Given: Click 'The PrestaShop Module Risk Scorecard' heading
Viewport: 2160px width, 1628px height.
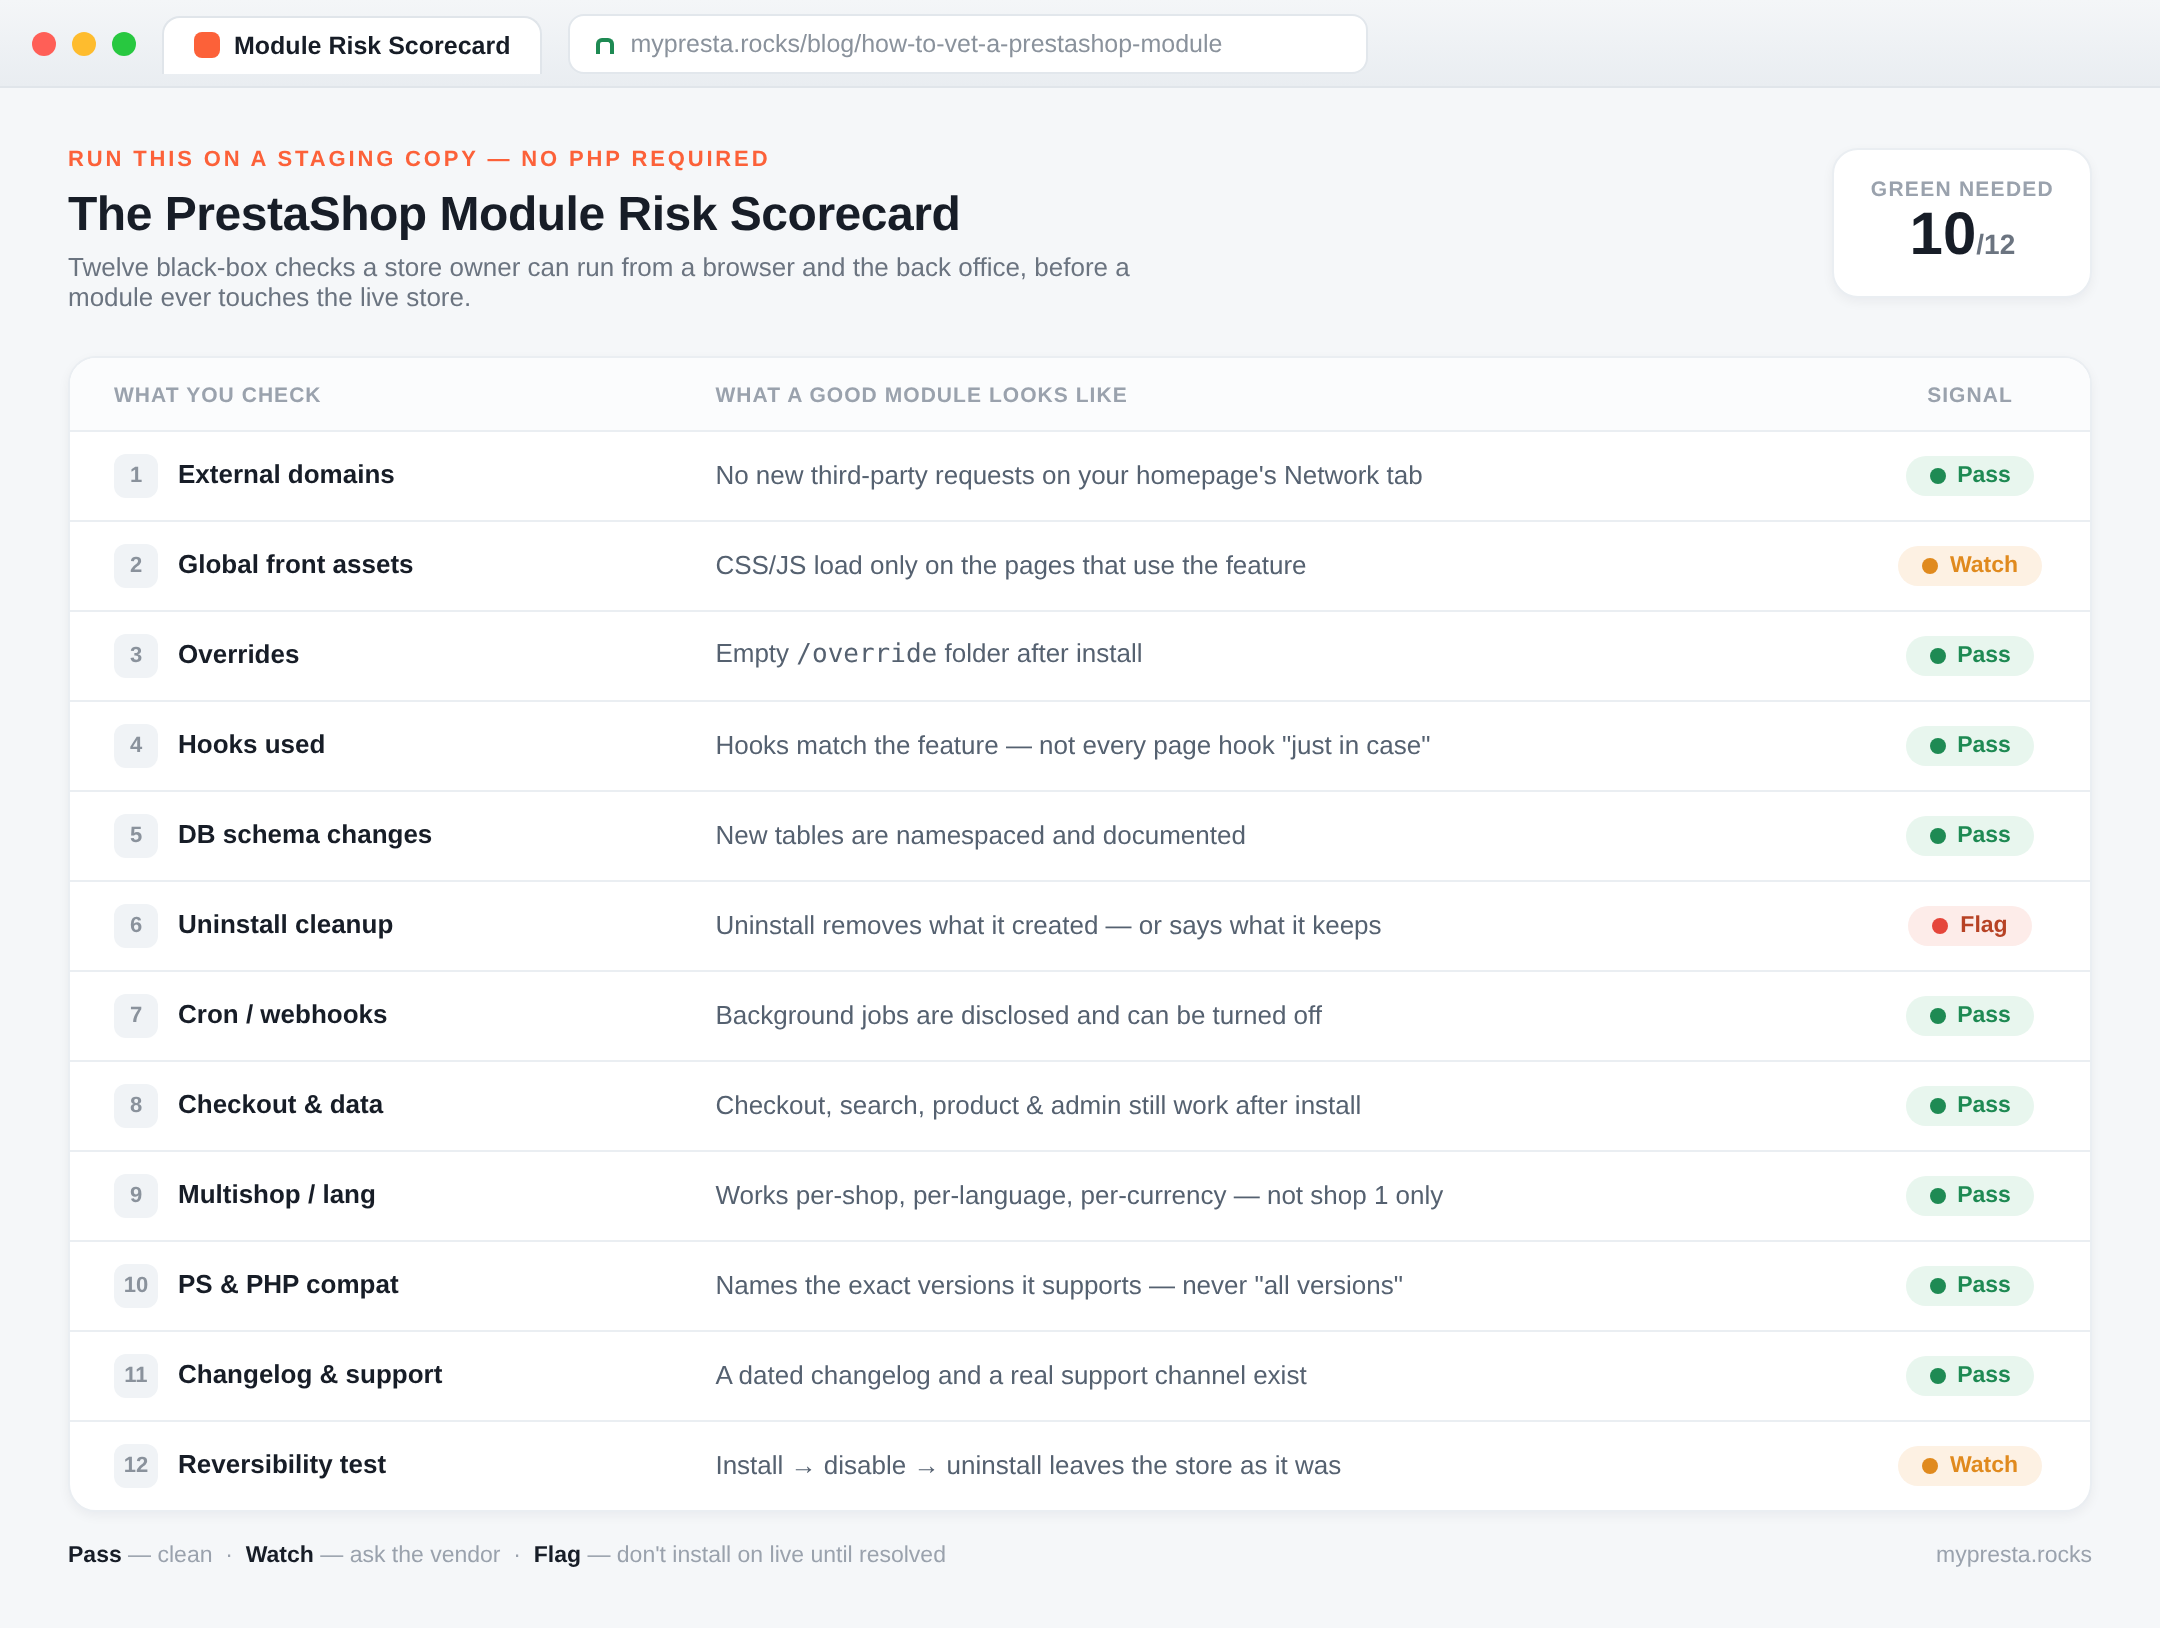Looking at the screenshot, I should pyautogui.click(x=514, y=214).
